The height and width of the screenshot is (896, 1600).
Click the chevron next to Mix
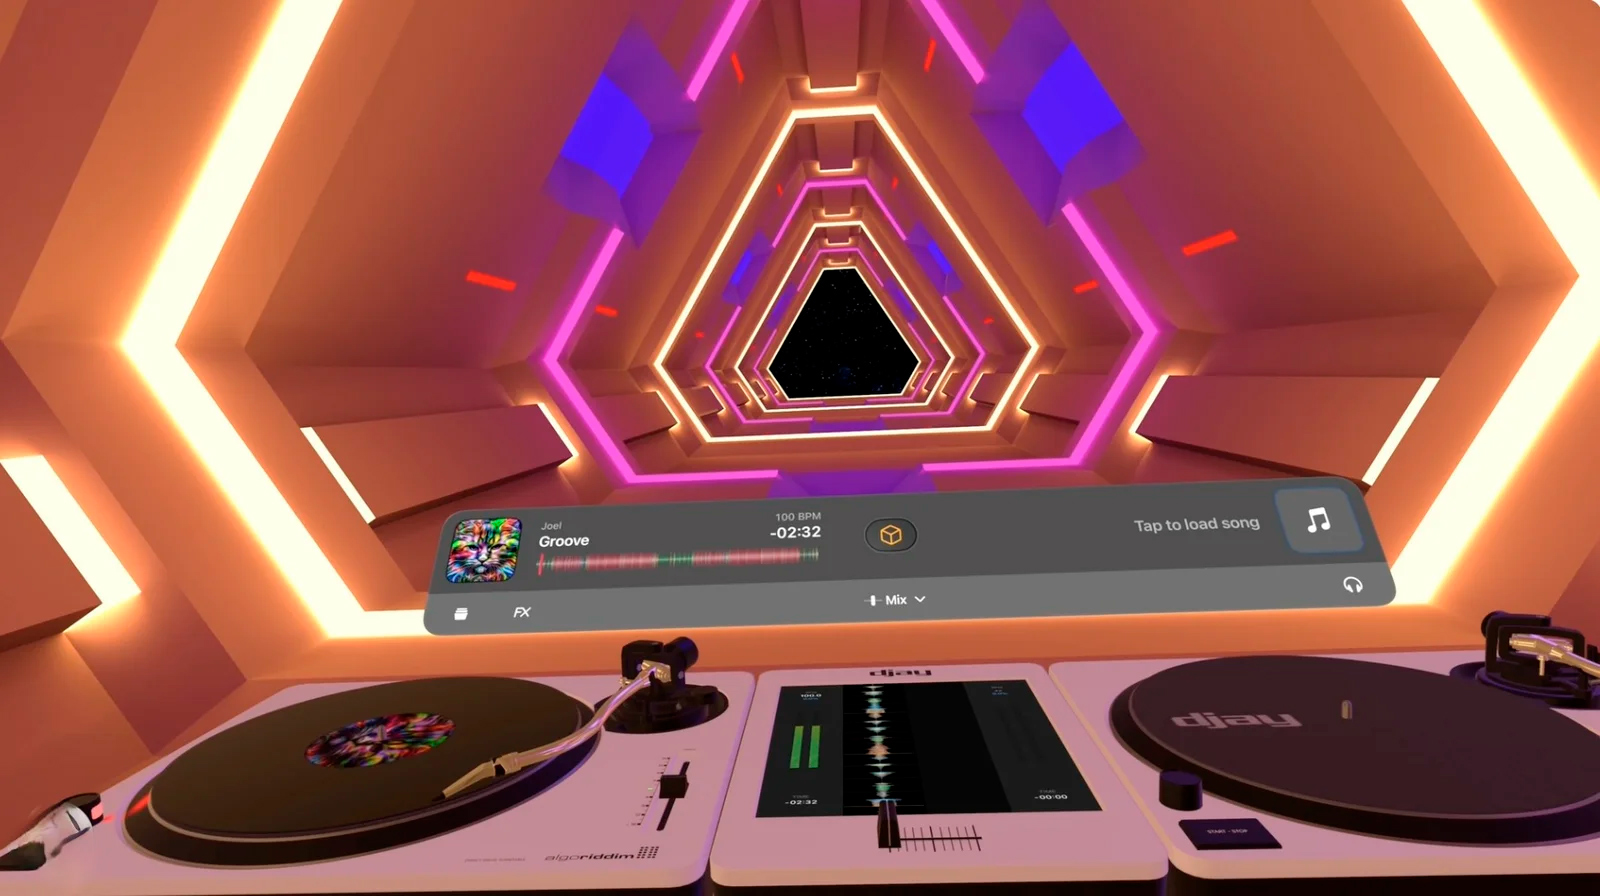pyautogui.click(x=921, y=600)
